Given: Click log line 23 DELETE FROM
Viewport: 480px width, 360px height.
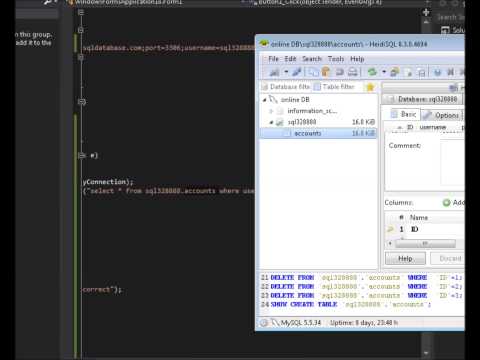Looking at the screenshot, I should click(361, 295).
